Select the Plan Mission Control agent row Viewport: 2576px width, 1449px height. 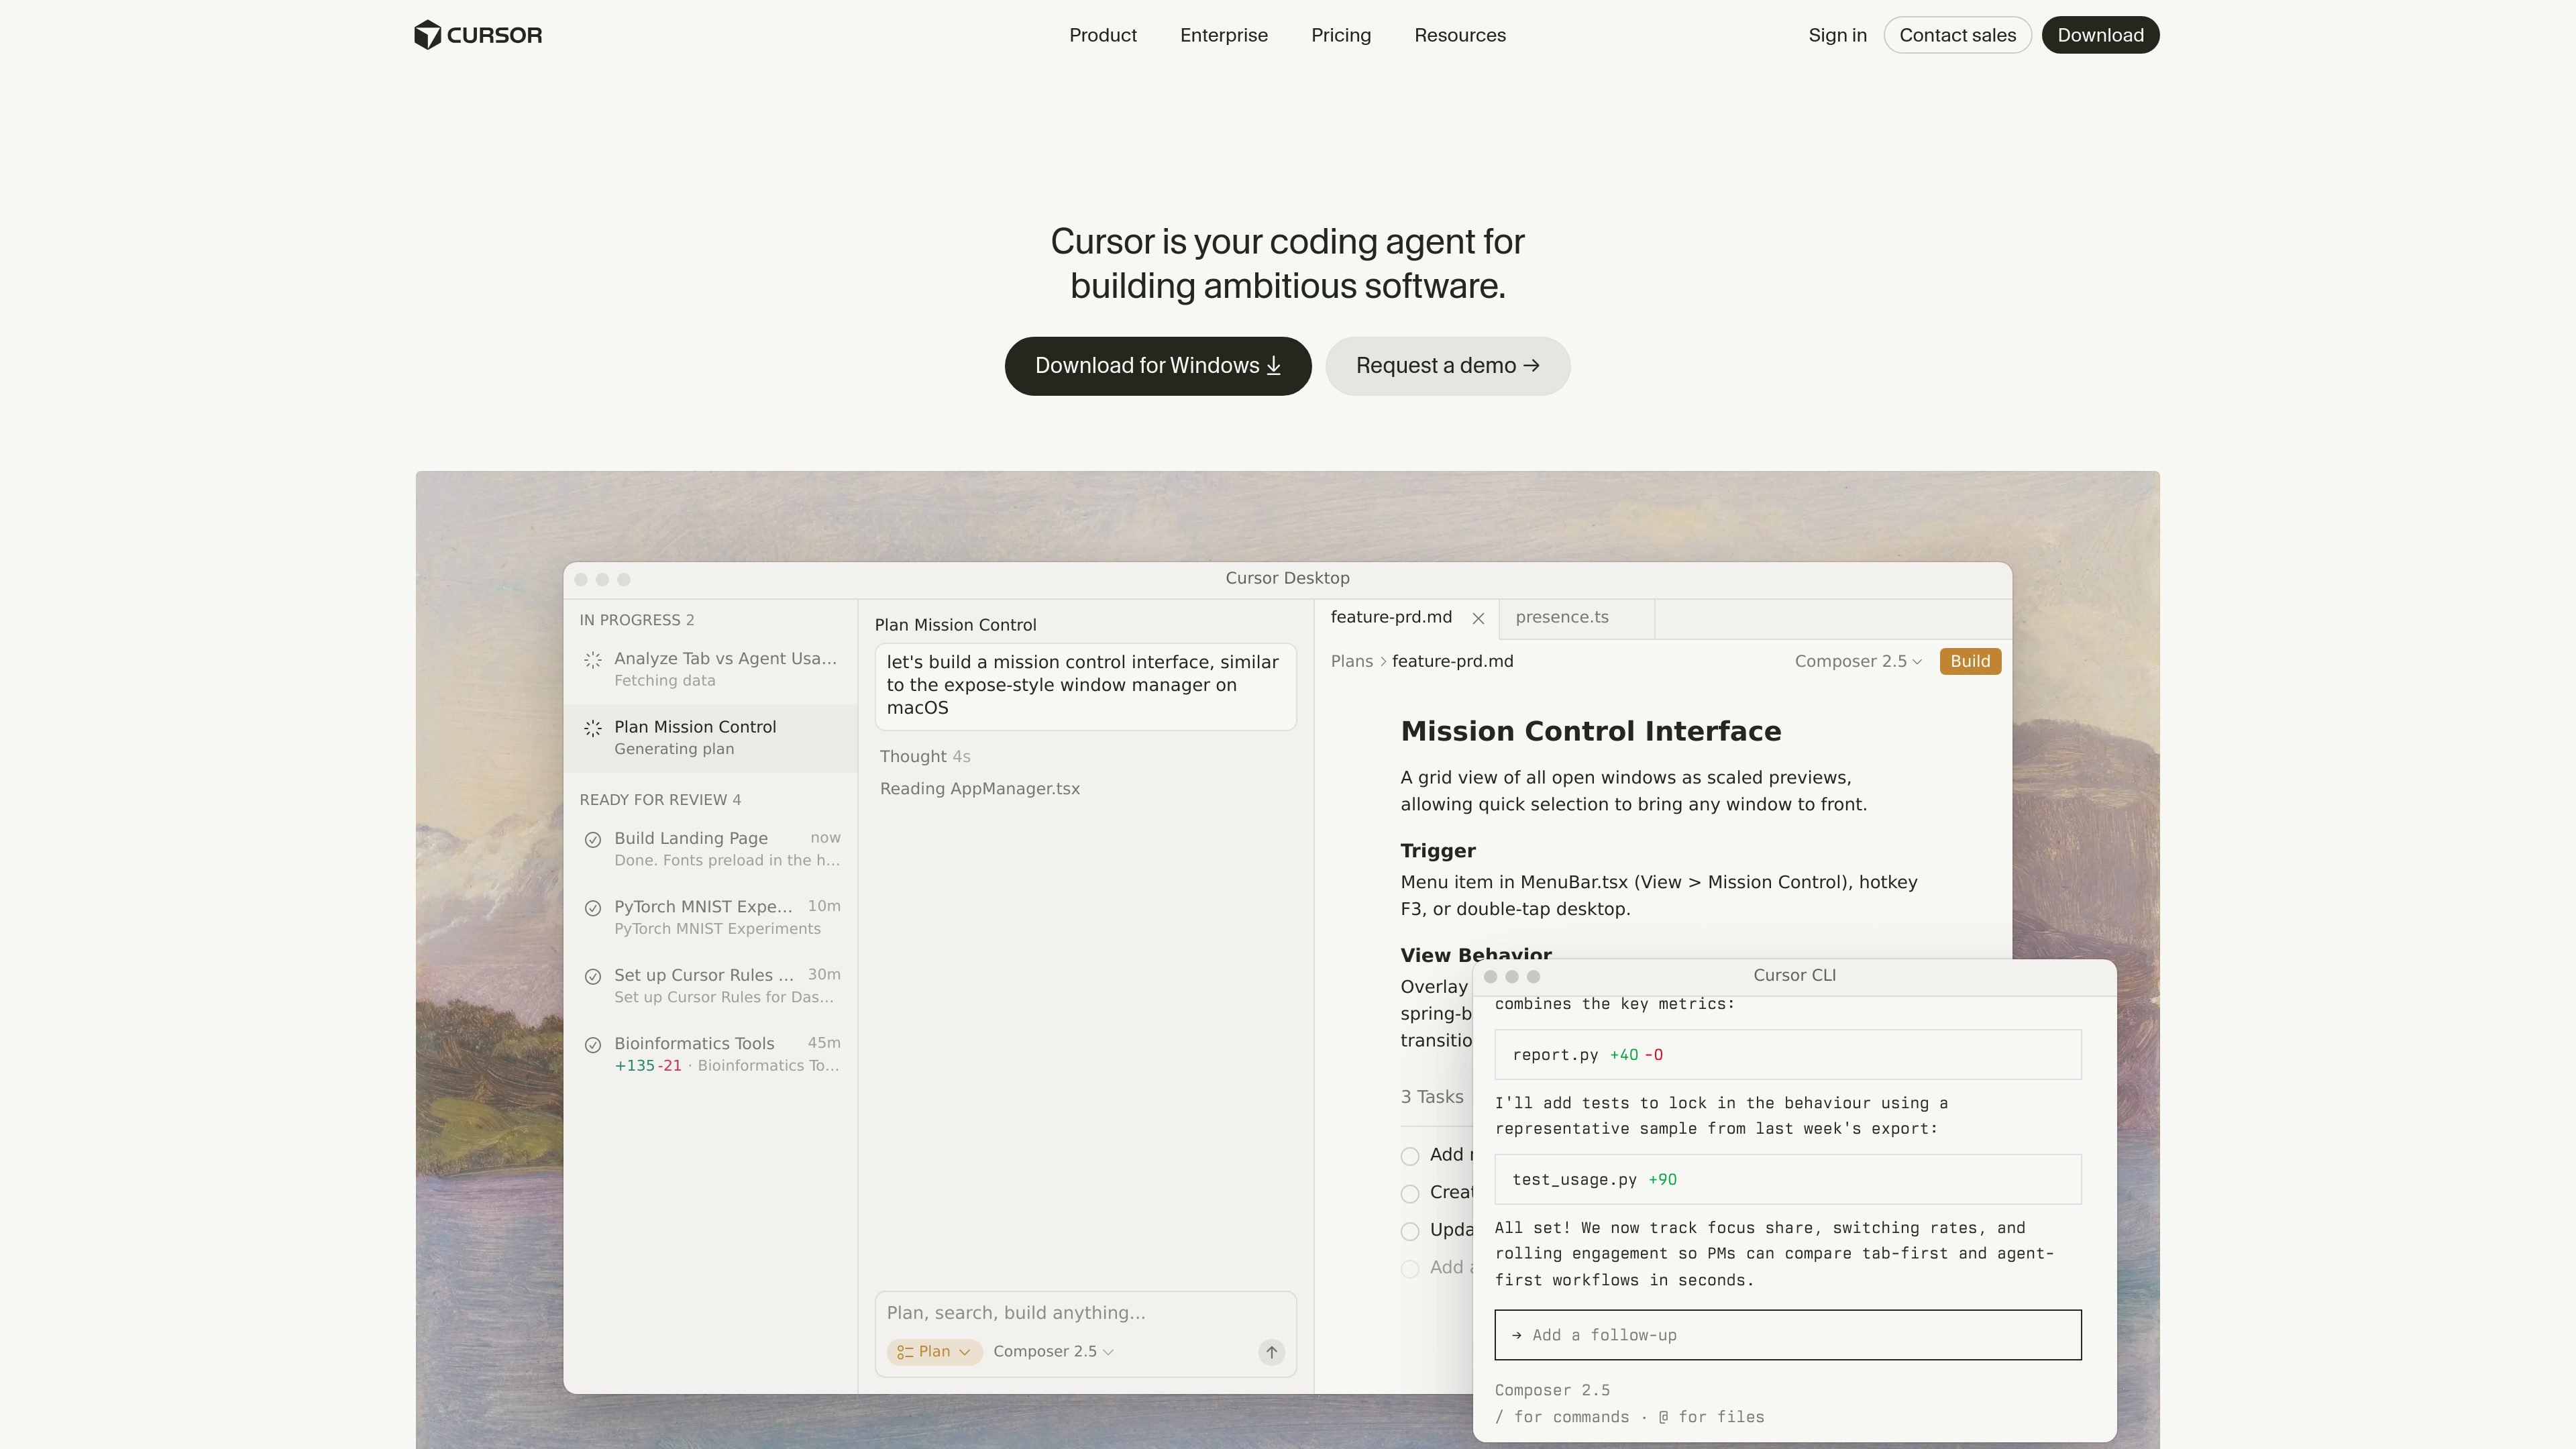click(x=710, y=738)
